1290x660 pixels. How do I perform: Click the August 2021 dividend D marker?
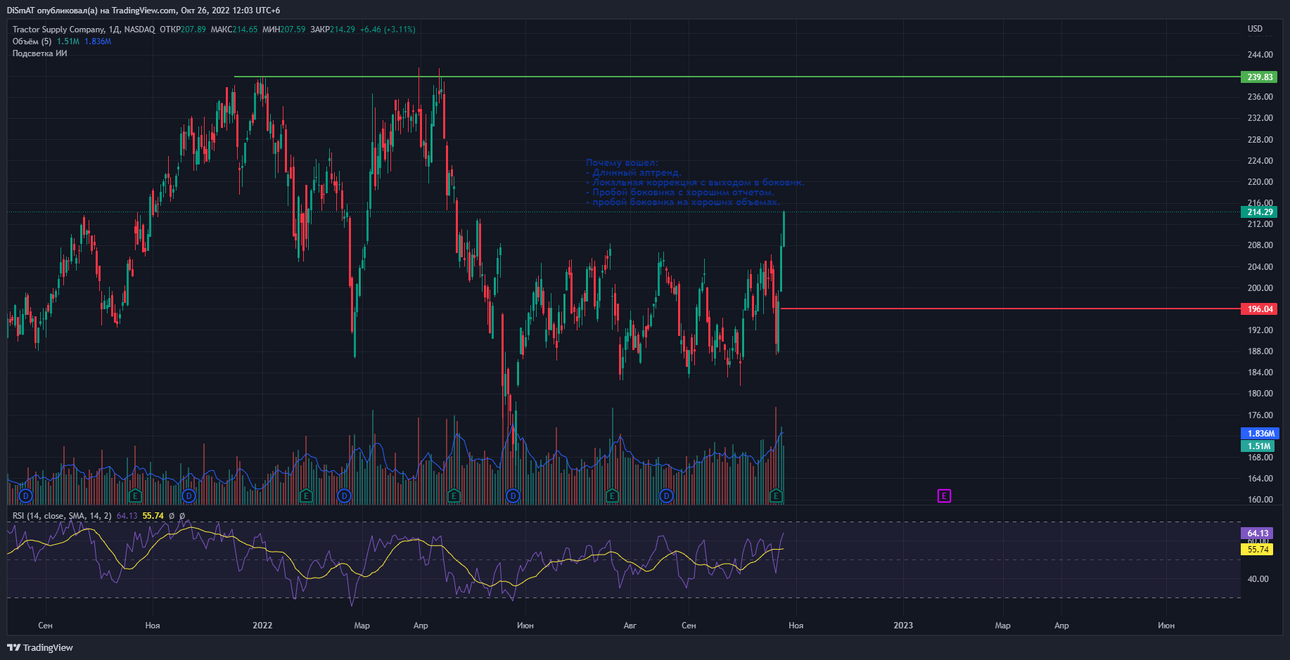pyautogui.click(x=26, y=496)
